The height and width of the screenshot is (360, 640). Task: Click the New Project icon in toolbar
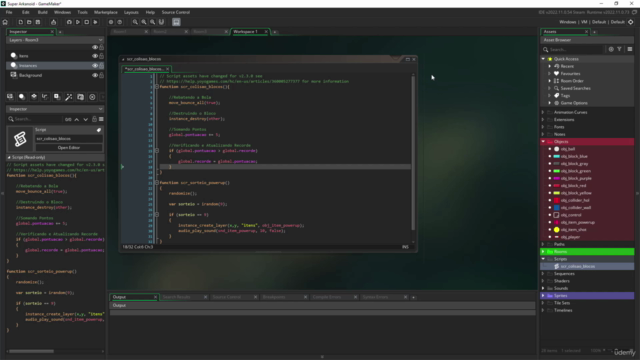20,22
